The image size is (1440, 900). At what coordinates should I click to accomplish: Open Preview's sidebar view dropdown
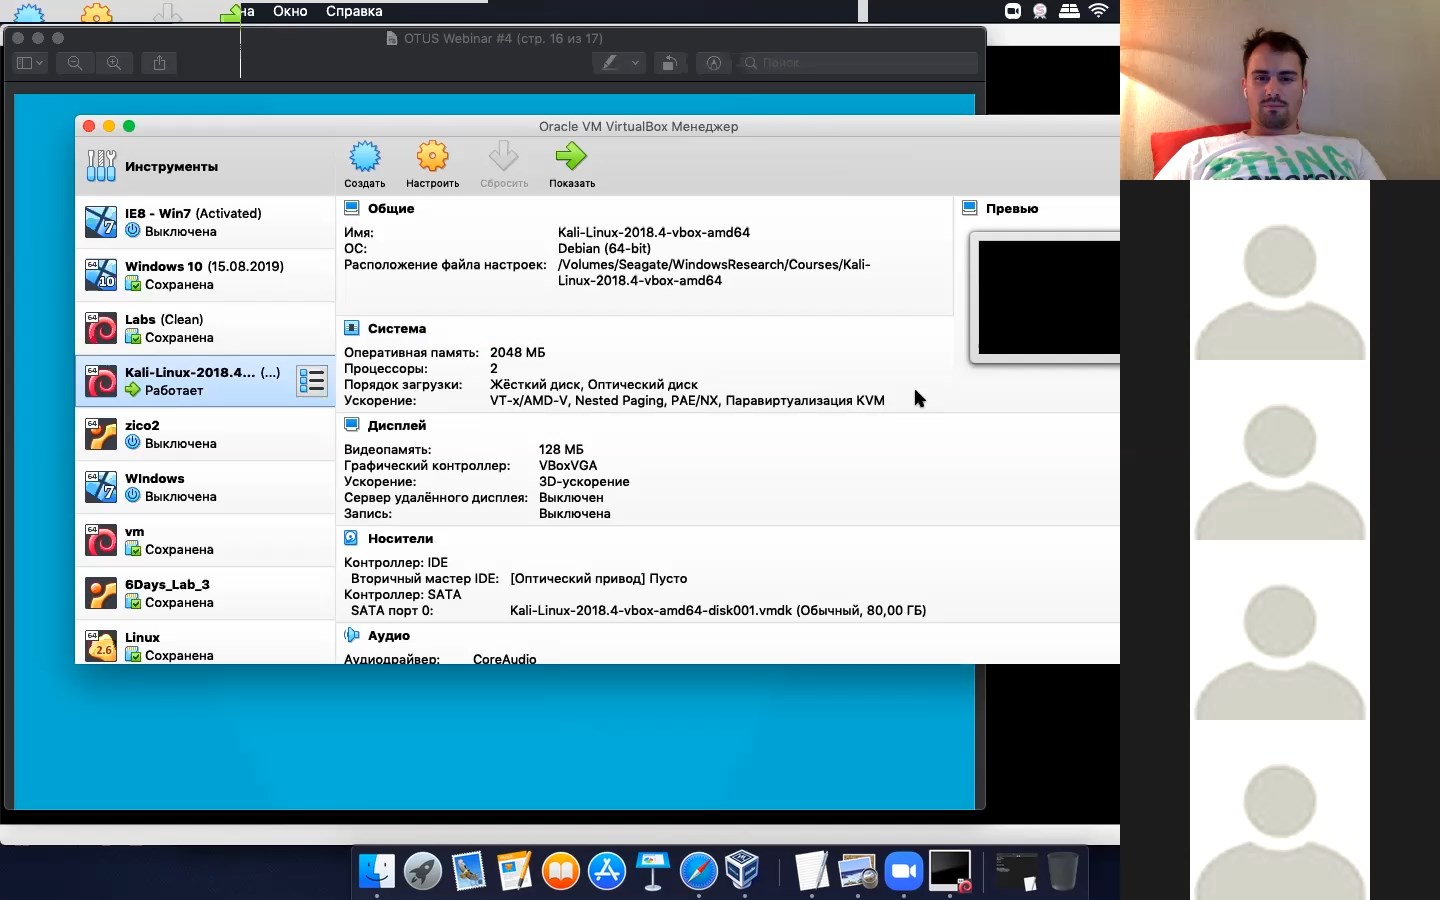[x=30, y=63]
